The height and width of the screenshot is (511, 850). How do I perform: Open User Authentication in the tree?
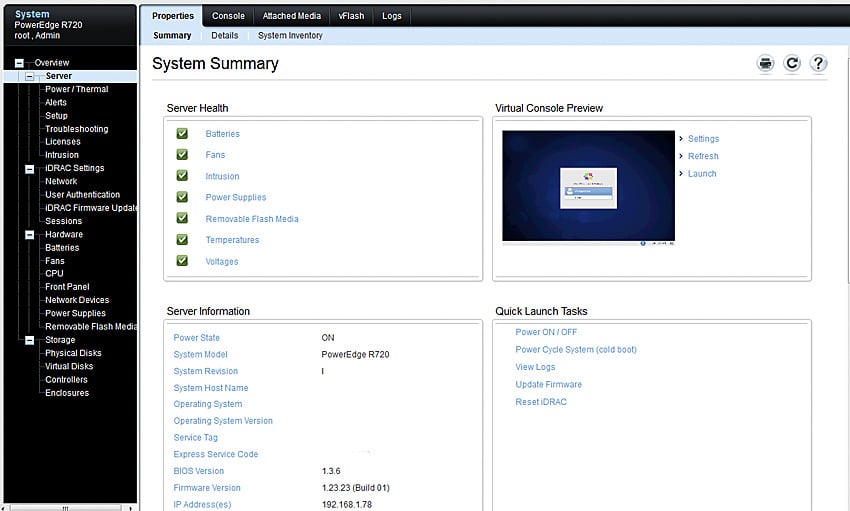point(82,195)
